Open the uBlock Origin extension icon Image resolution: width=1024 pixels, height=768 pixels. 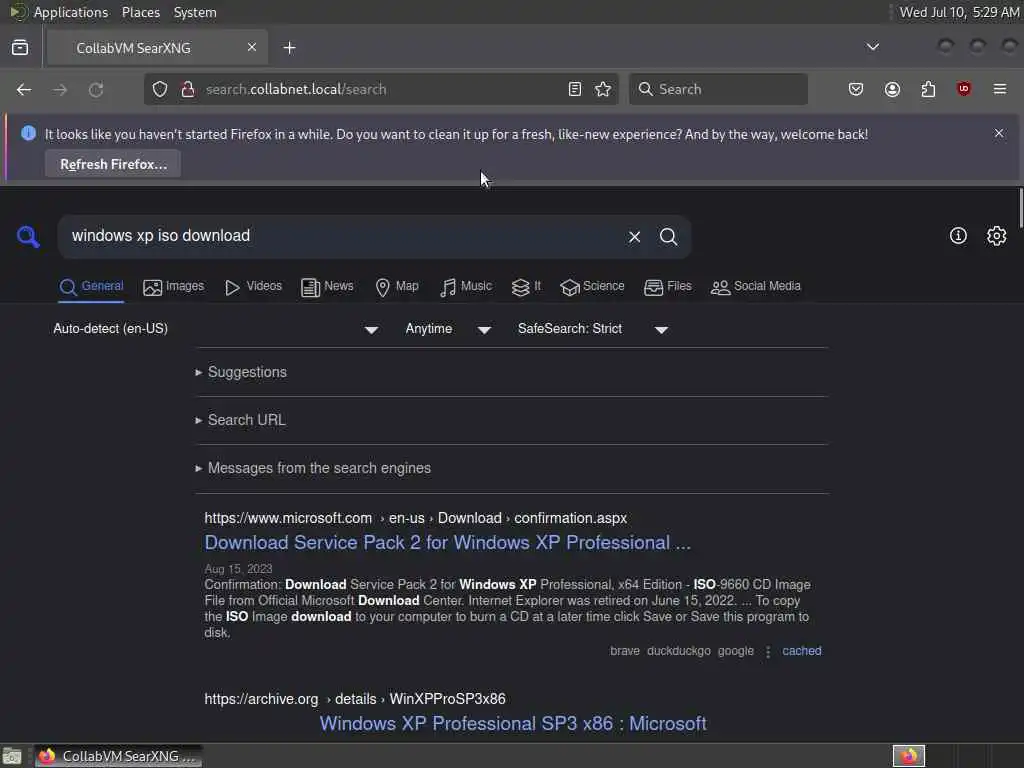click(963, 89)
